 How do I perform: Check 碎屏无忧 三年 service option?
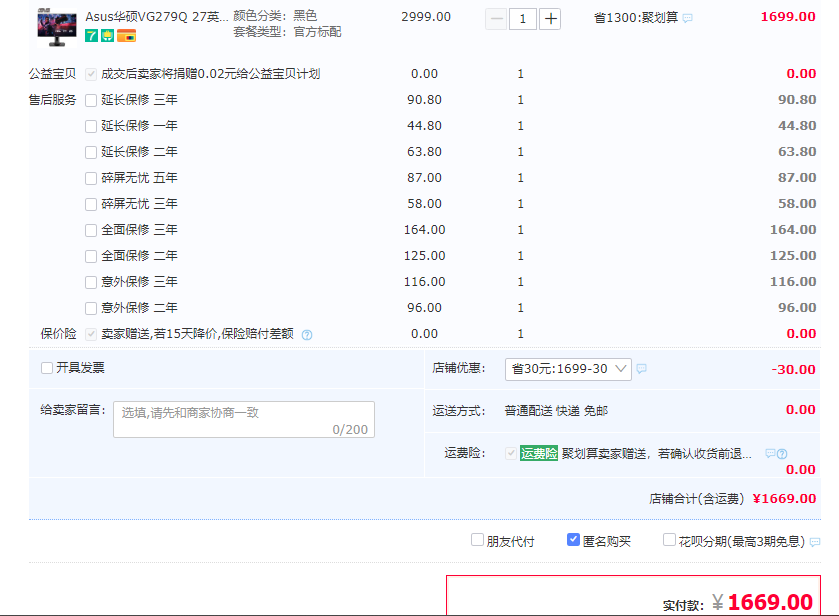point(91,204)
